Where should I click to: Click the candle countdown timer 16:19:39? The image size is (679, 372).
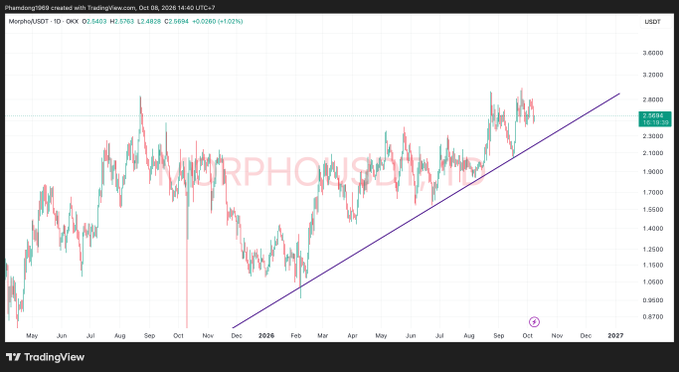655,123
